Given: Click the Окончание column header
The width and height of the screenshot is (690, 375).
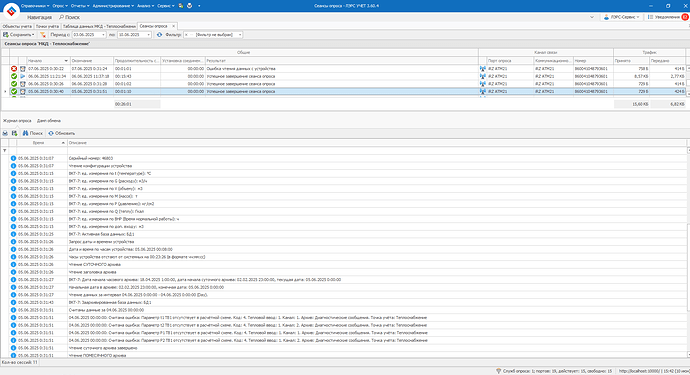Looking at the screenshot, I should 92,61.
